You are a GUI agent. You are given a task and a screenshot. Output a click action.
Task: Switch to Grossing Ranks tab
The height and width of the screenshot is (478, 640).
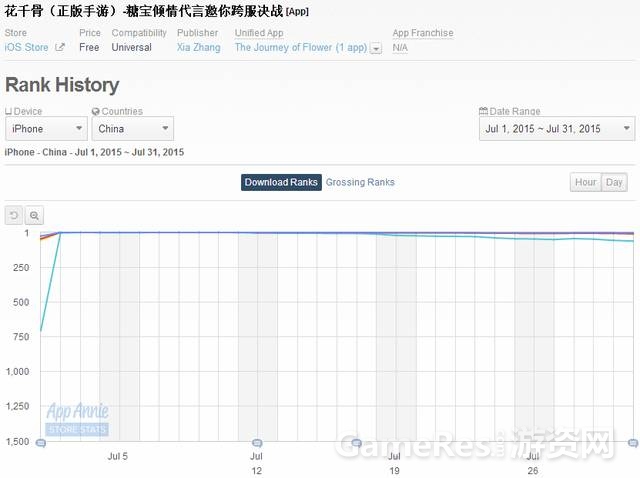pyautogui.click(x=360, y=182)
